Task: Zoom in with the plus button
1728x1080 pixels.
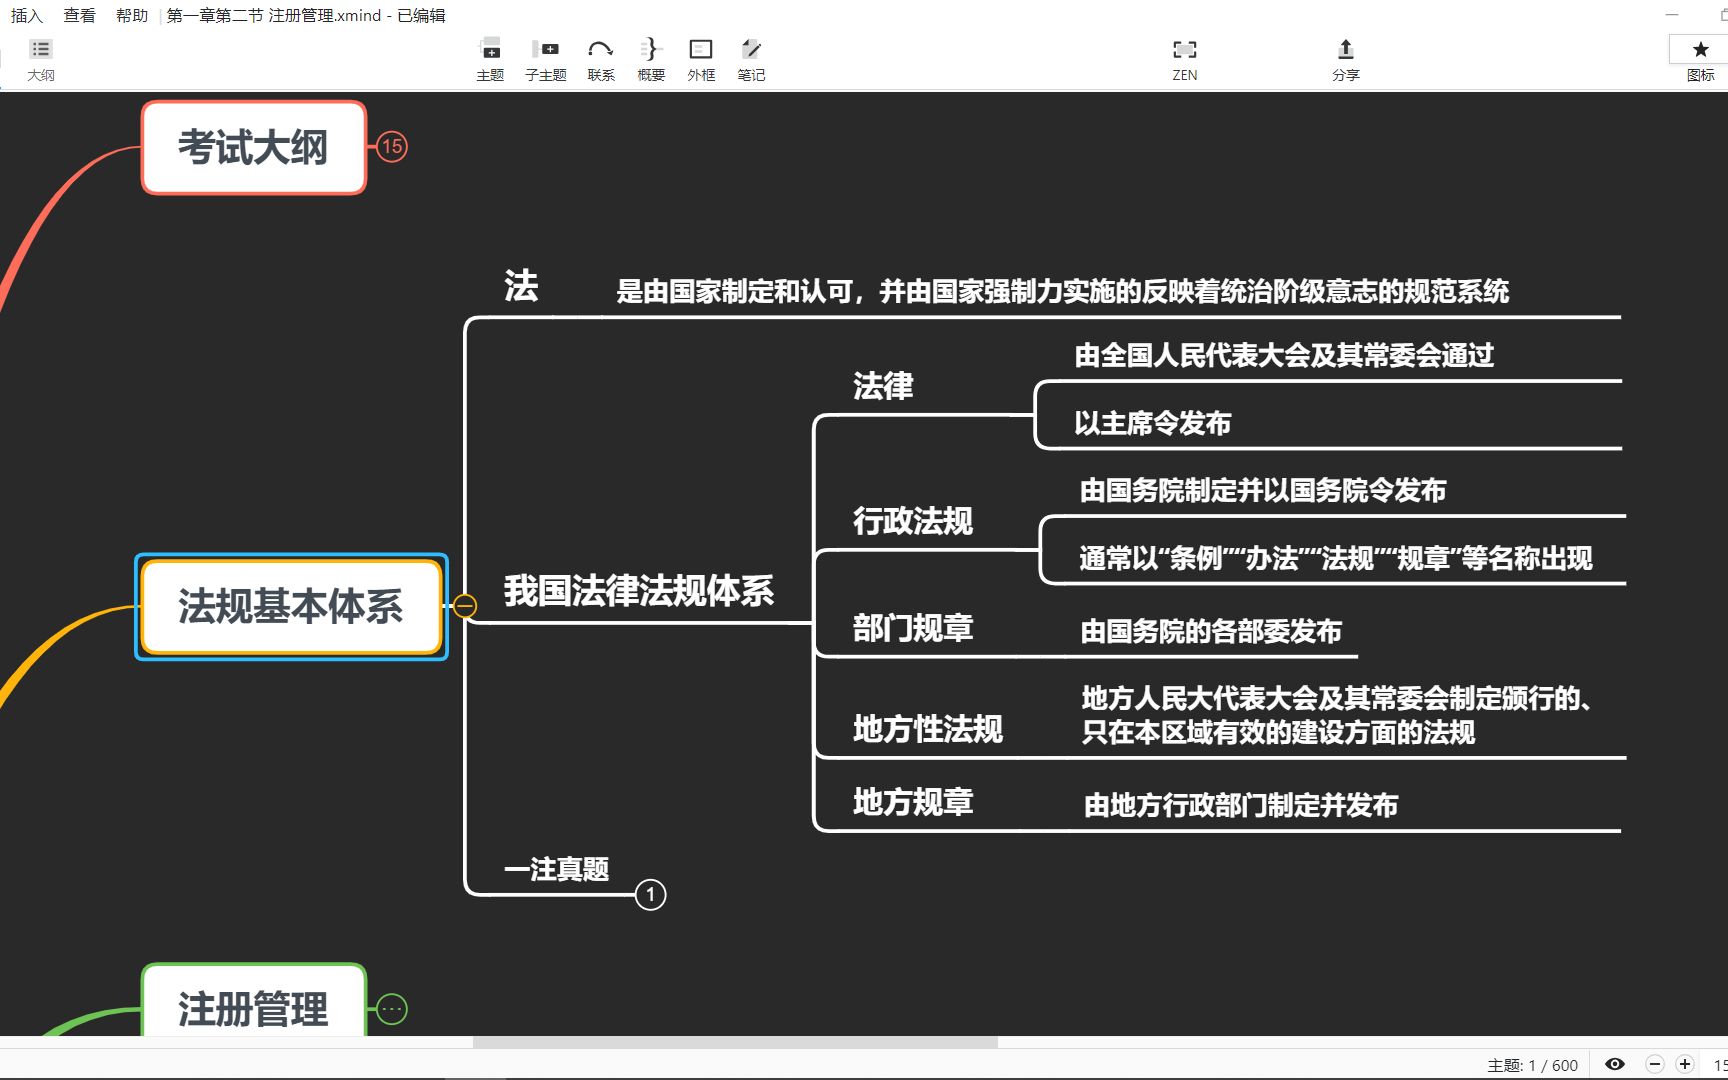Action: click(x=1685, y=1064)
